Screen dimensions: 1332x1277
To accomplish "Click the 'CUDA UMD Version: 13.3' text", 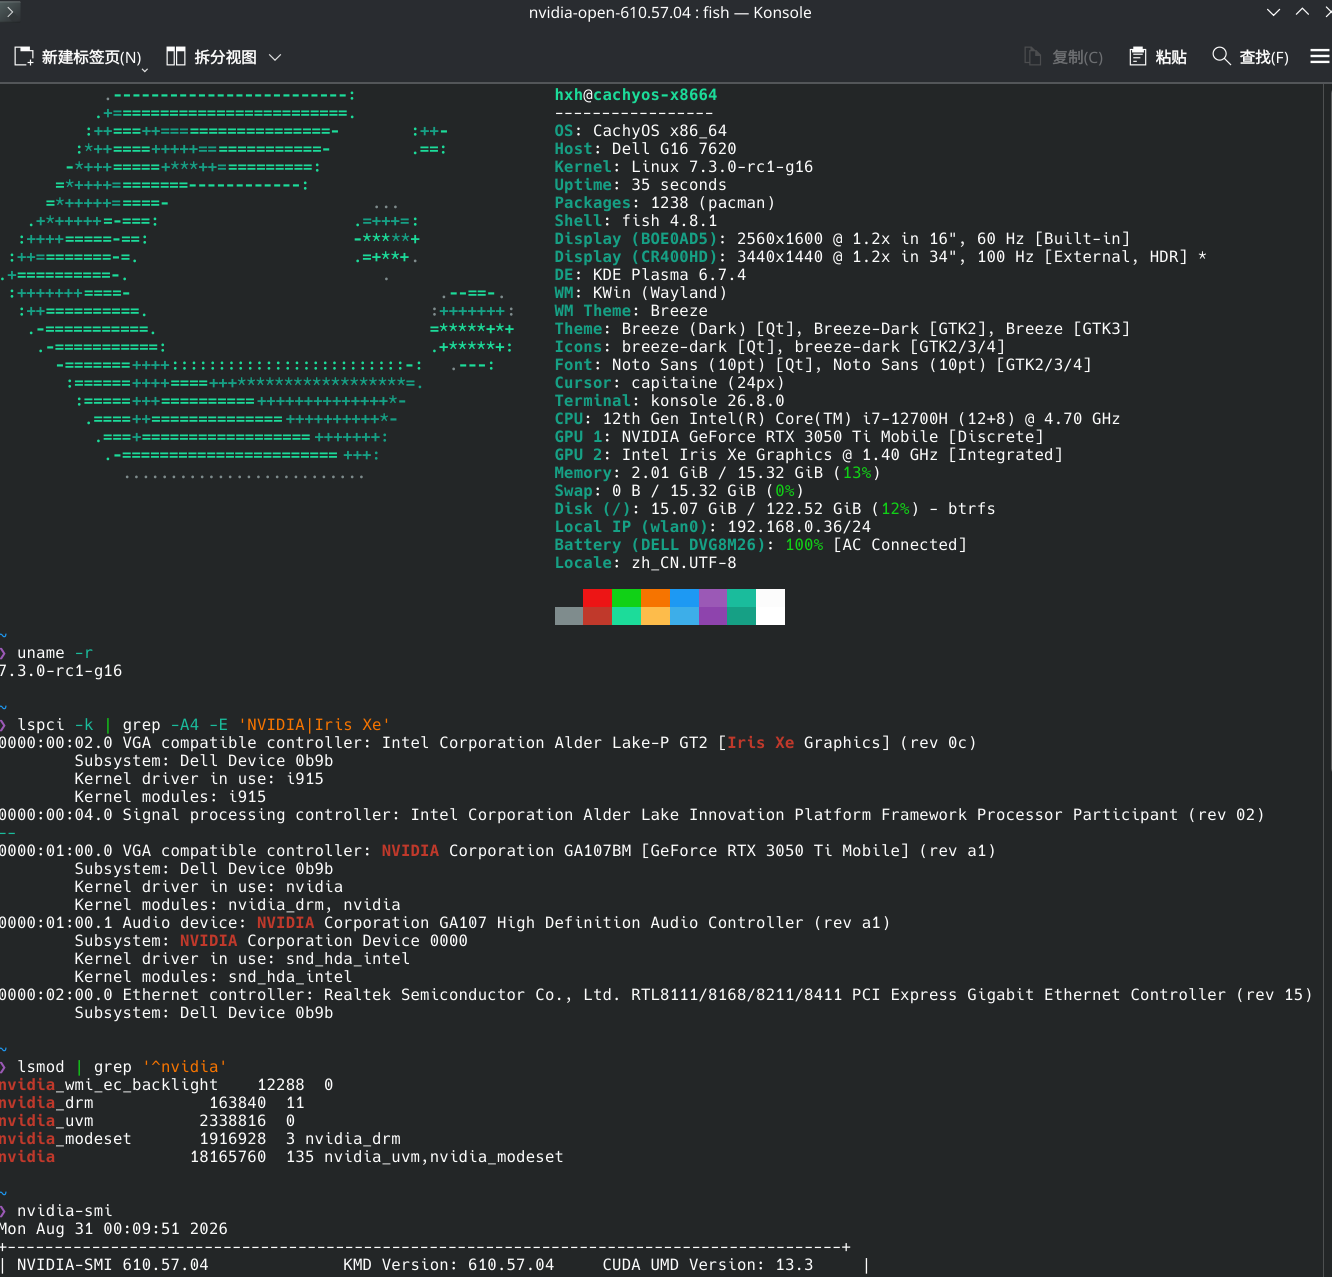I will coord(708,1265).
